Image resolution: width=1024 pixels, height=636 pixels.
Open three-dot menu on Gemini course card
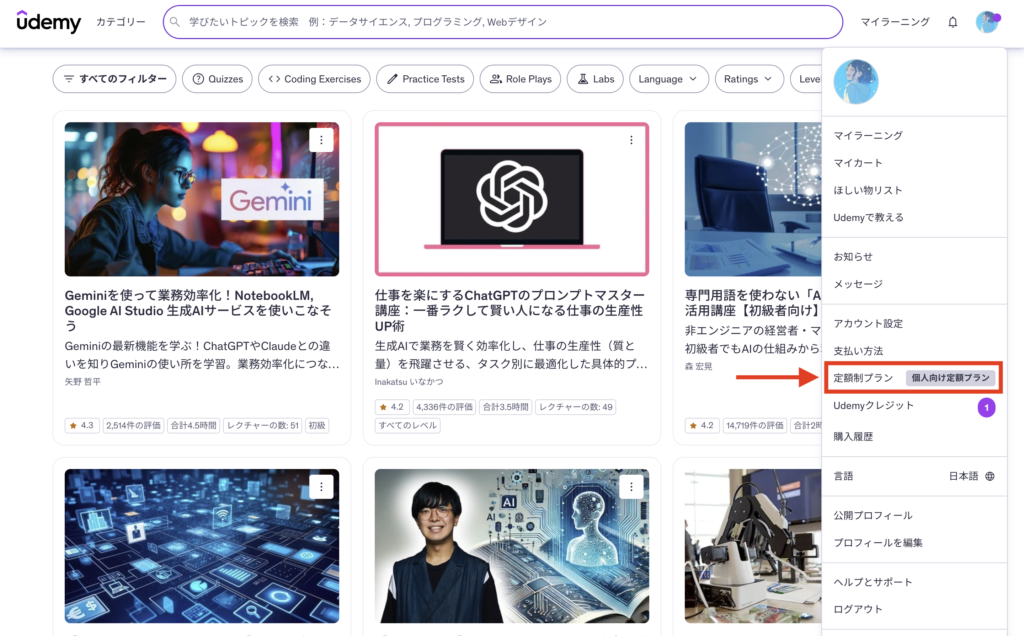pos(321,140)
